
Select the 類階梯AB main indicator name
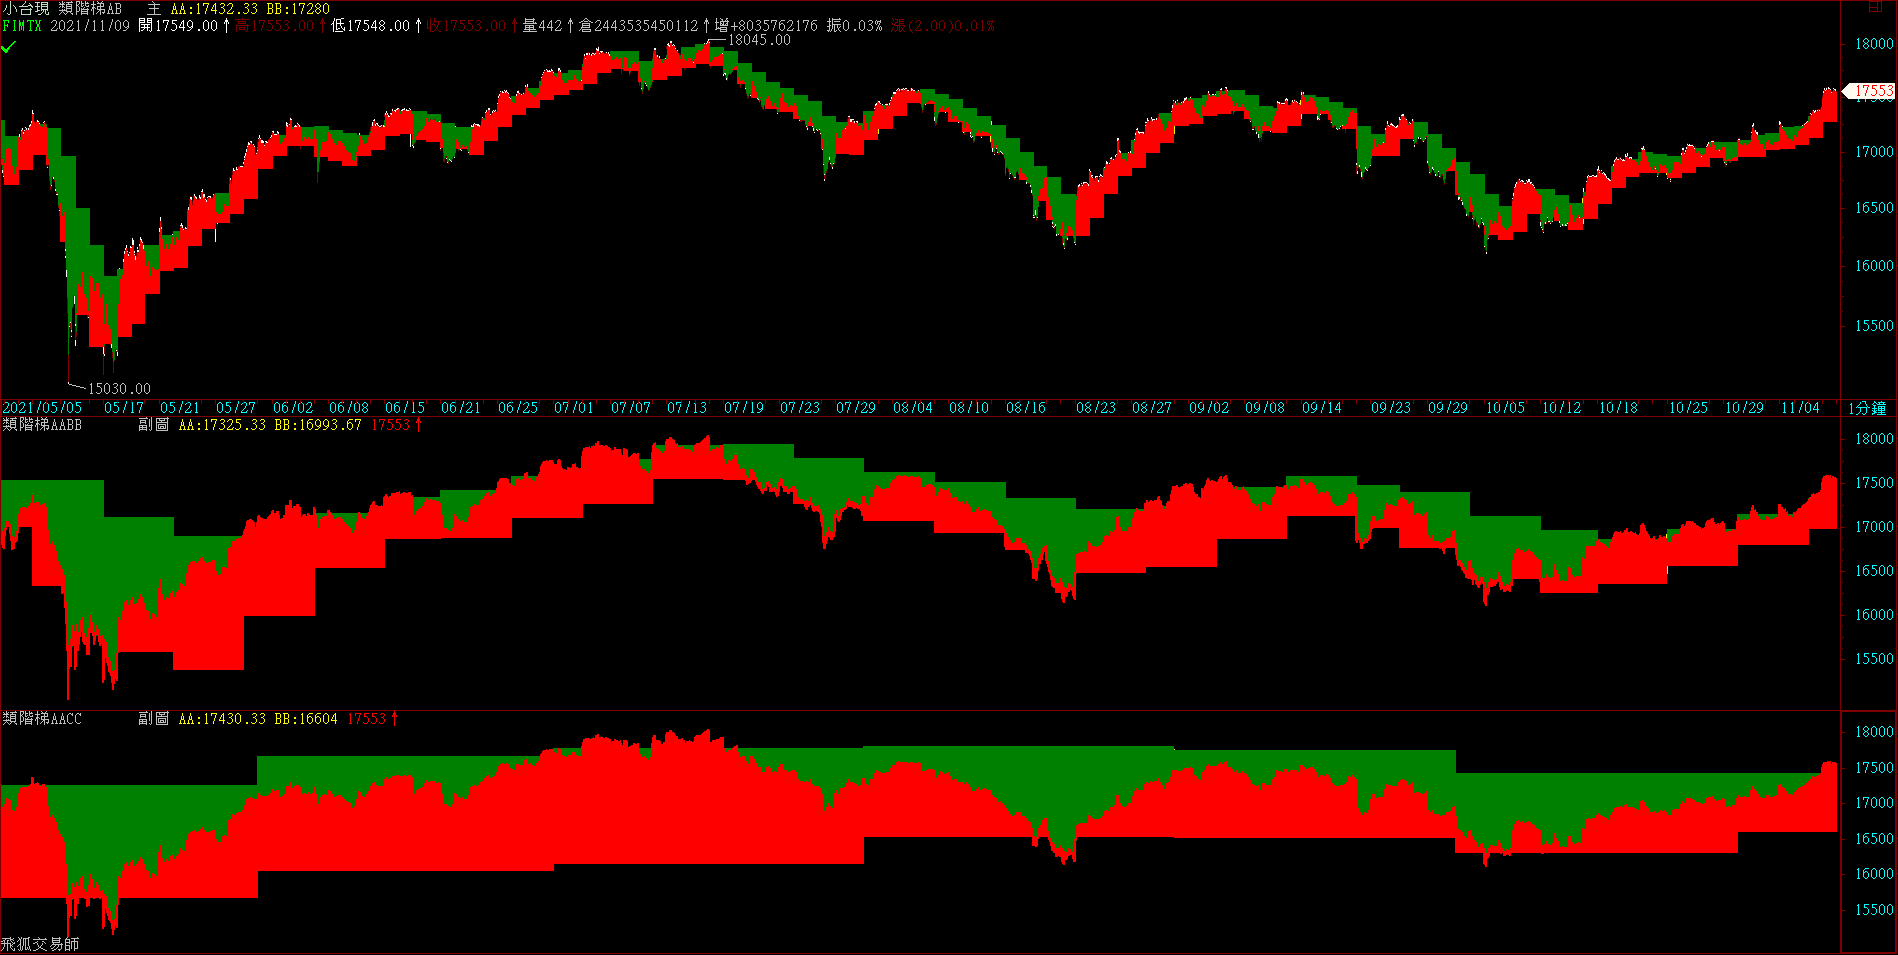coord(90,9)
